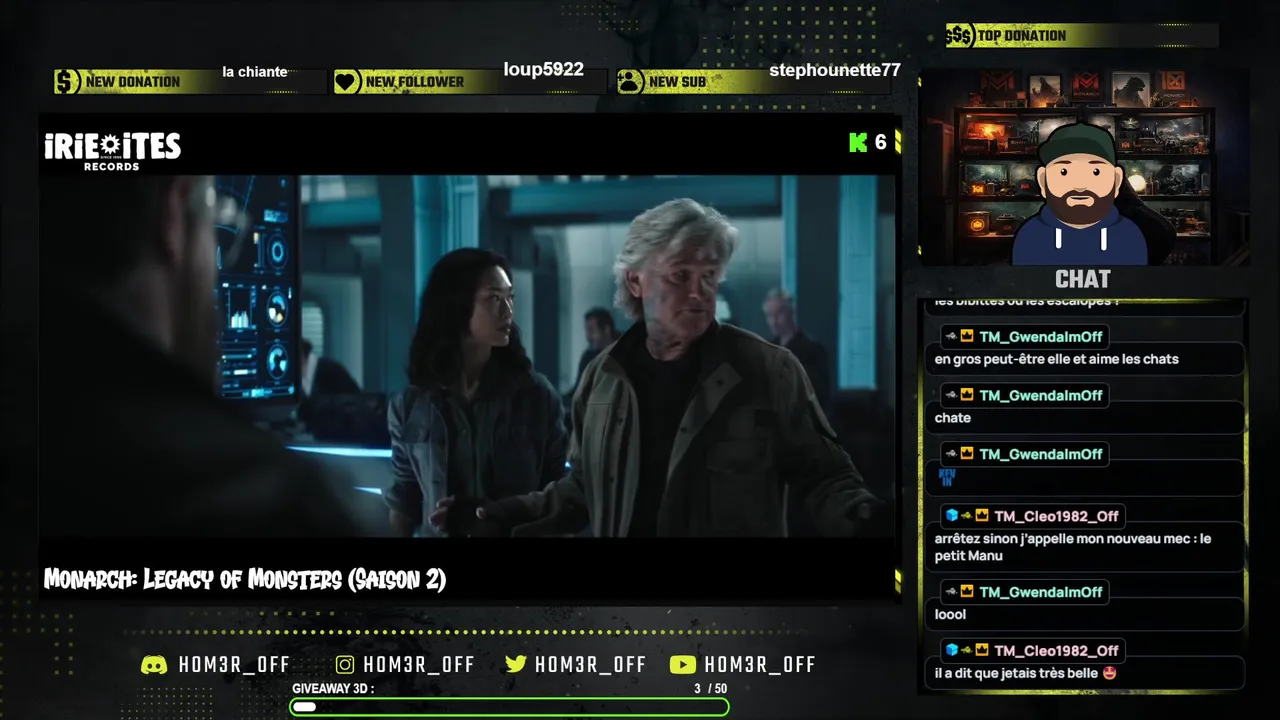1280x720 pixels.
Task: Click the '3 / 50' giveaway counter
Action: 711,689
